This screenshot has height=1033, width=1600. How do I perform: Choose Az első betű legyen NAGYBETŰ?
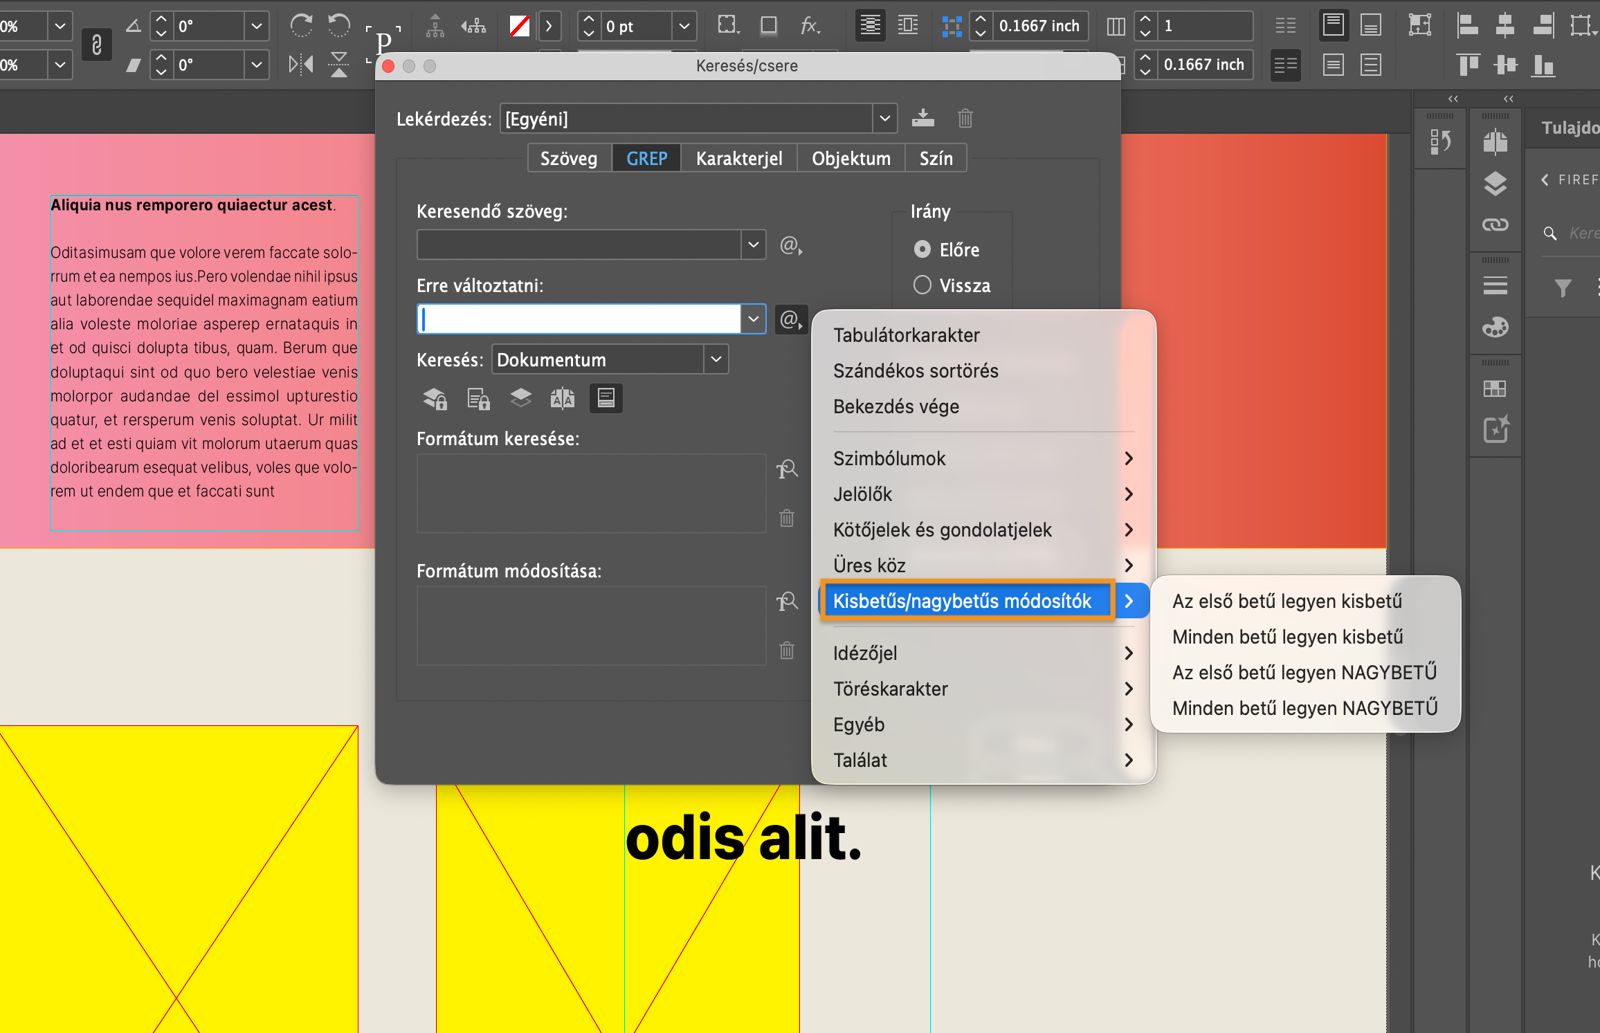[1306, 673]
